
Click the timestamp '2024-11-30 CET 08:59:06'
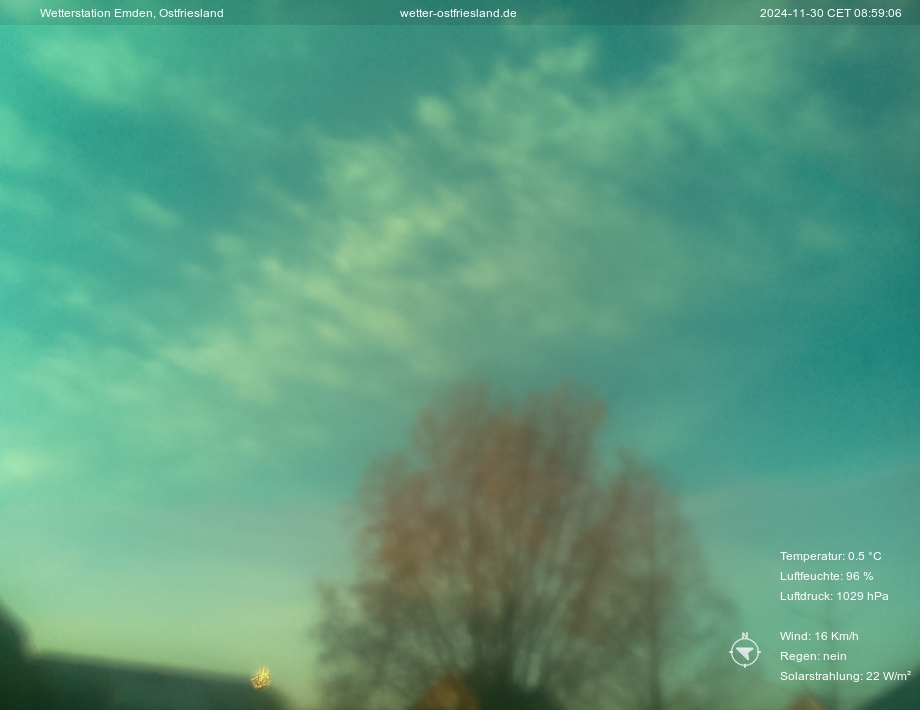tap(830, 13)
